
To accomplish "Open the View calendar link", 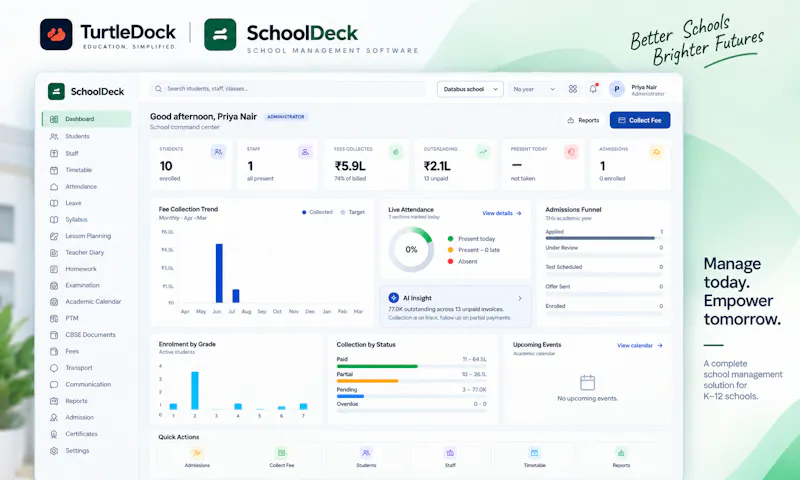I will (640, 345).
